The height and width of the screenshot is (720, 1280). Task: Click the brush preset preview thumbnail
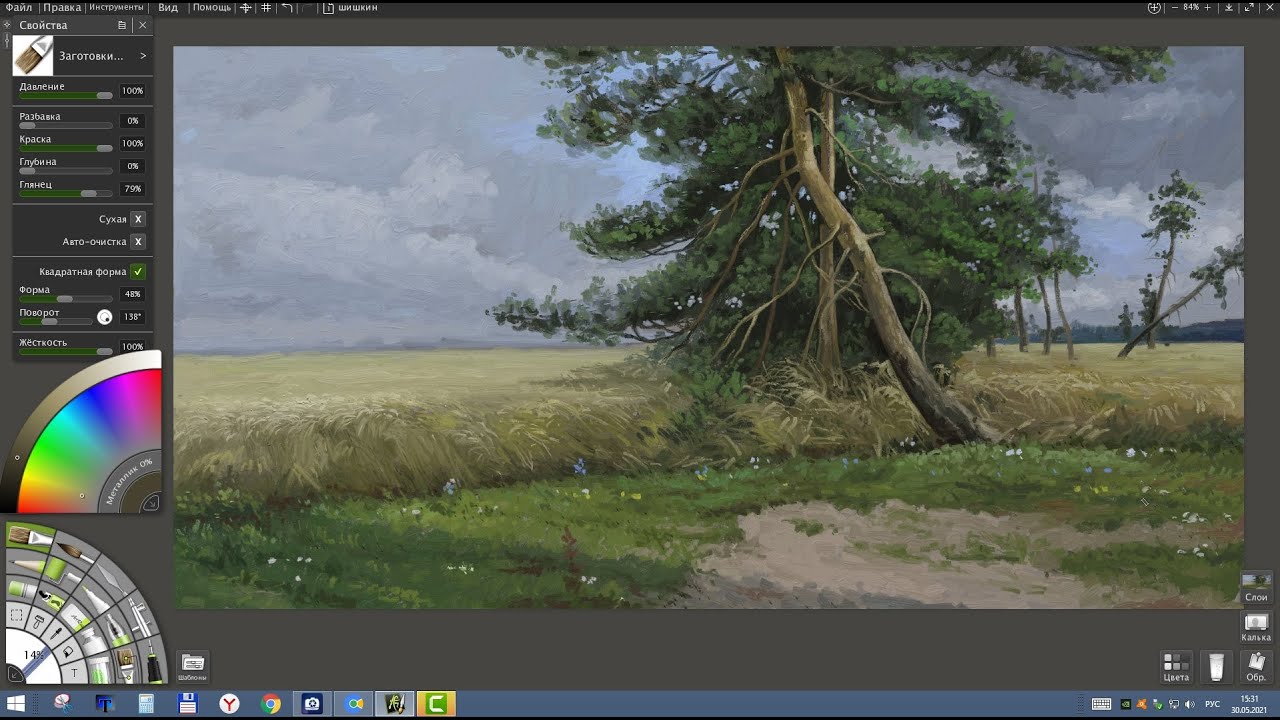32,56
